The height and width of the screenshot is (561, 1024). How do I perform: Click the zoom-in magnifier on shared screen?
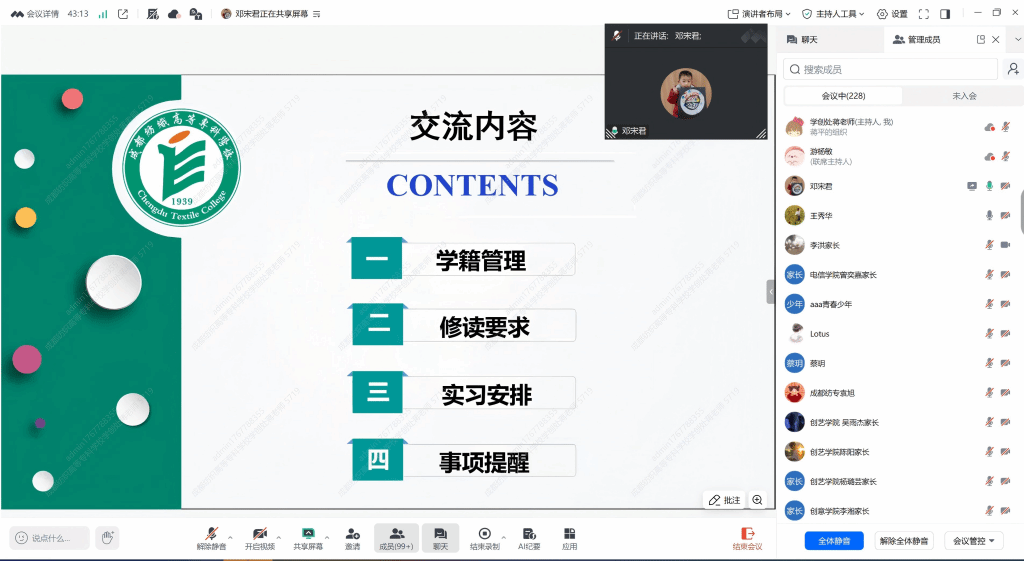pos(758,500)
